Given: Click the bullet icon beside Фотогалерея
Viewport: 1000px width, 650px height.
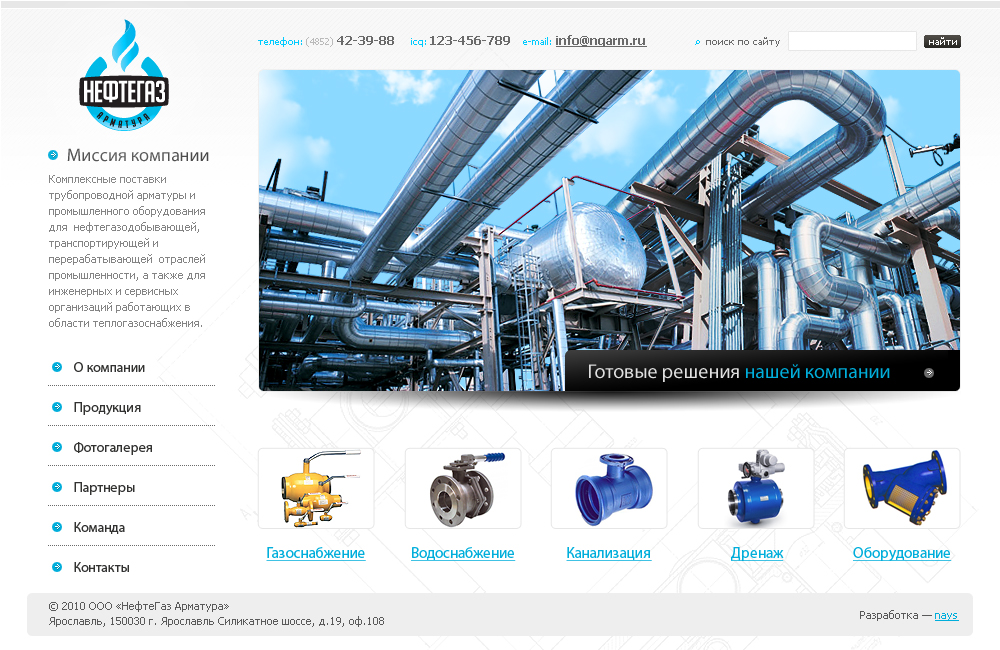Looking at the screenshot, I should (x=57, y=447).
